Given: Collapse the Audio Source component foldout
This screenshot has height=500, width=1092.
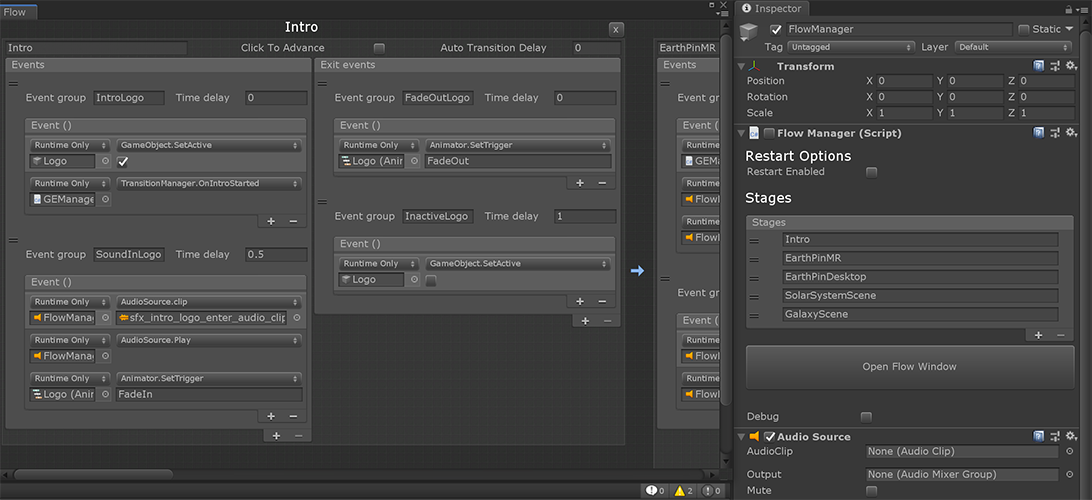Looking at the screenshot, I should 741,437.
